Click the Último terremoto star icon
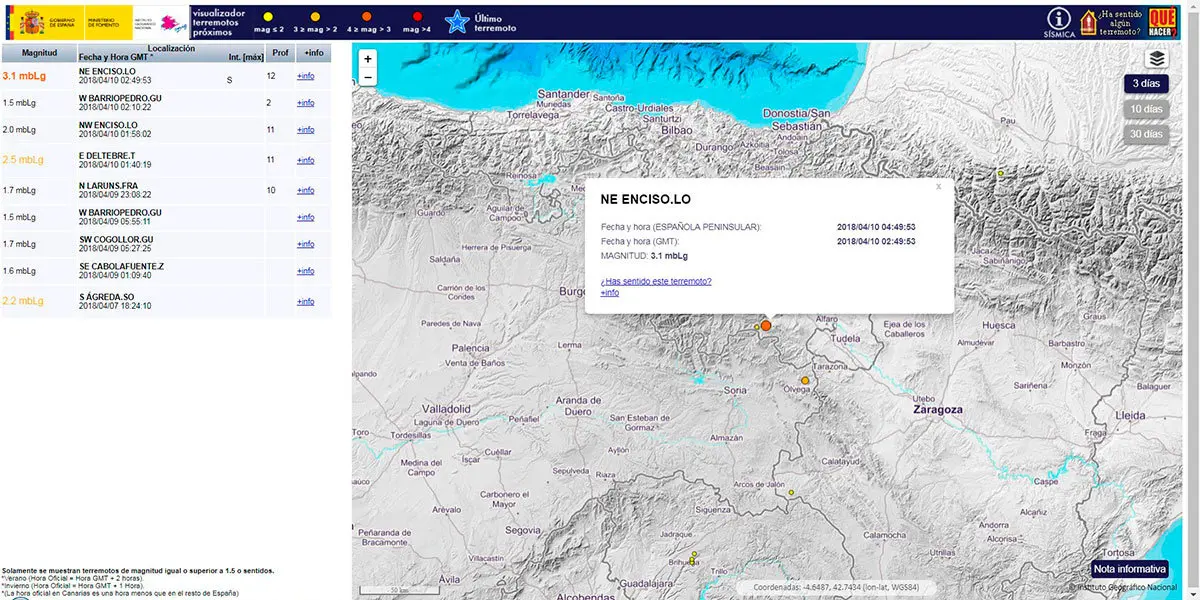The width and height of the screenshot is (1200, 600). 457,22
